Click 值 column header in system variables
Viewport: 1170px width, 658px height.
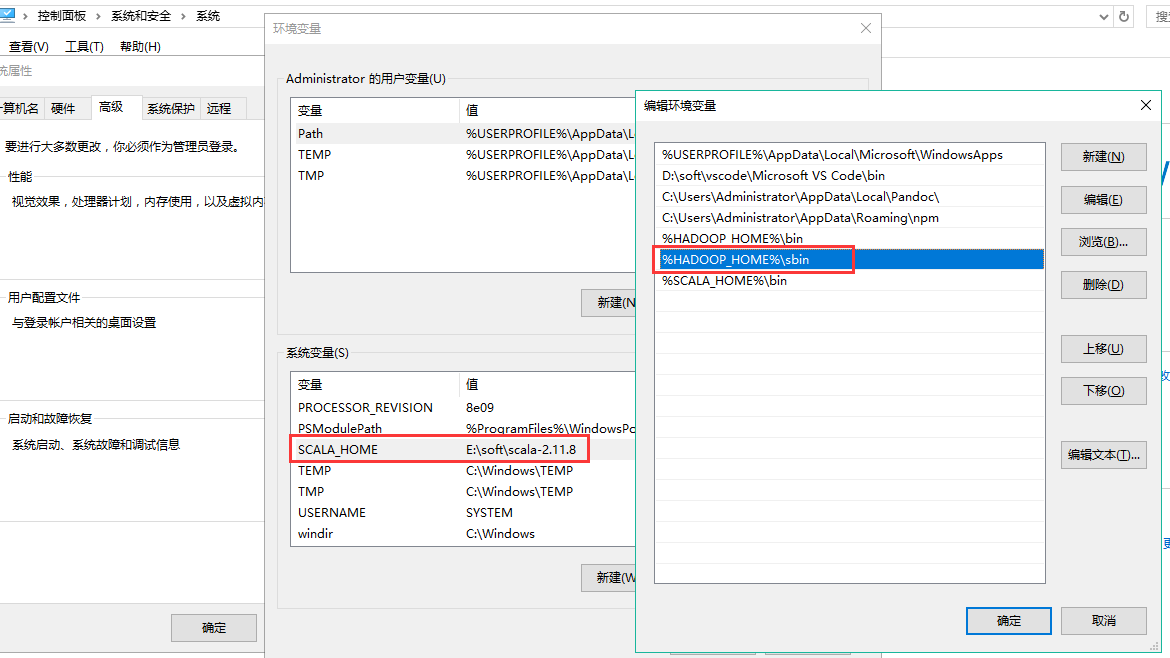(x=548, y=384)
